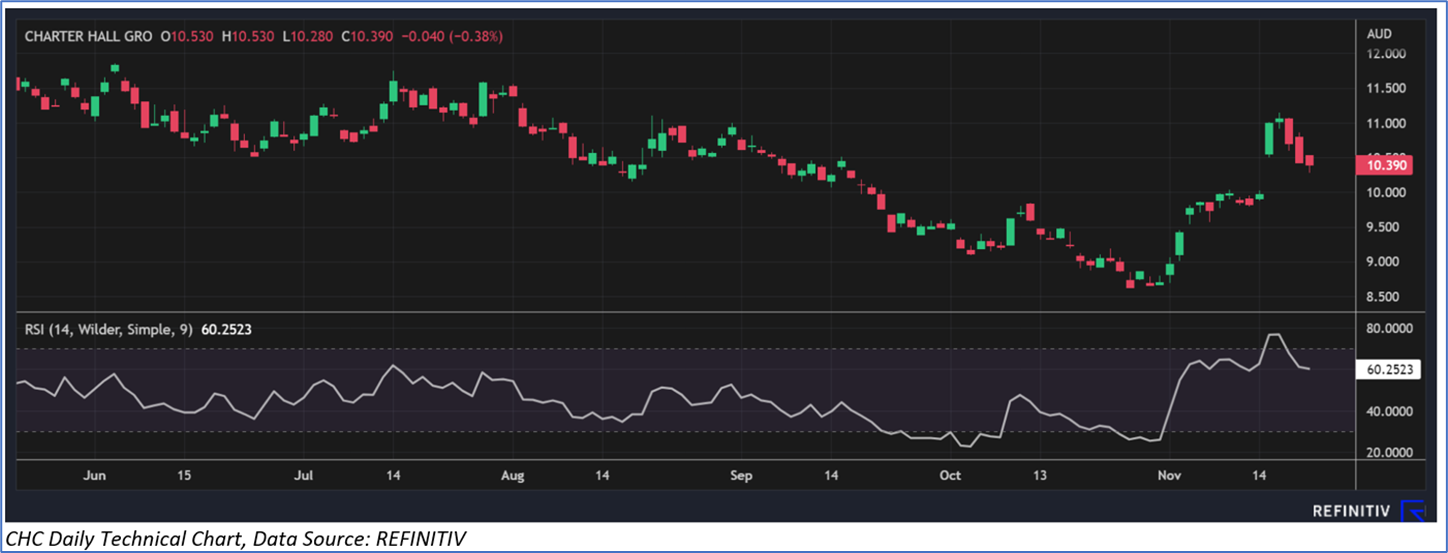1448x553 pixels.
Task: Click the 12.000 price axis label
Action: coord(1386,54)
